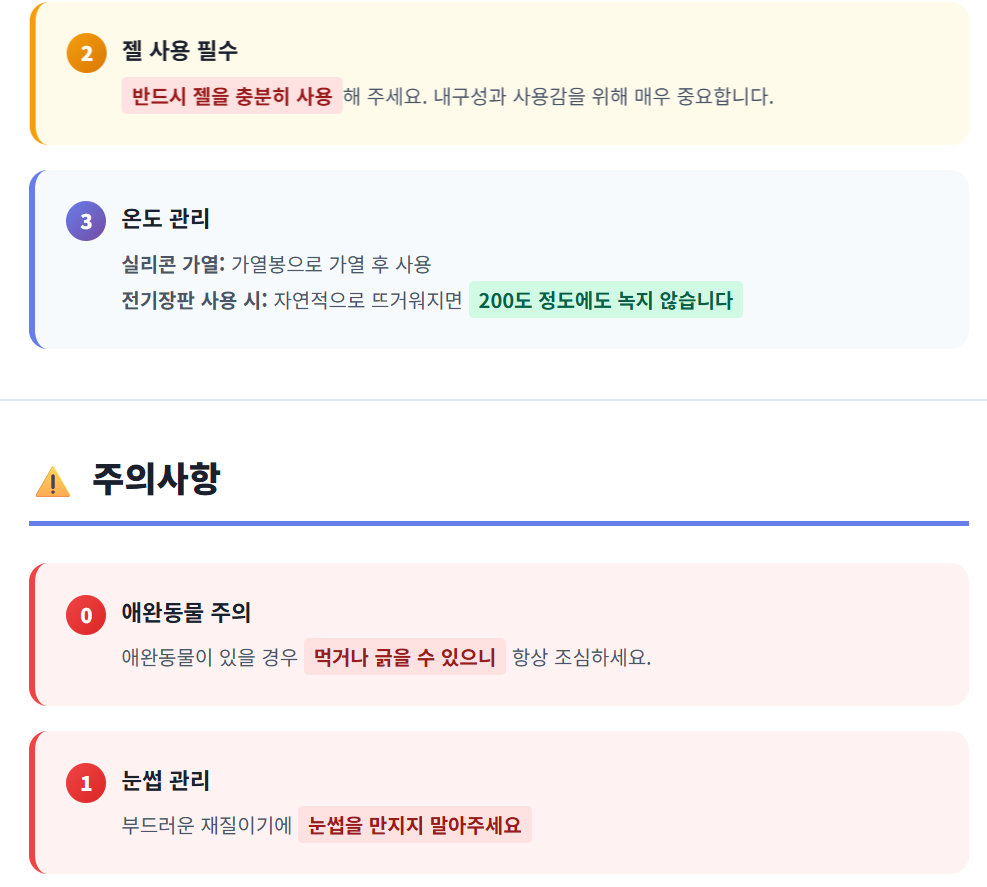
Task: Click the text 가열봉으로 가열 후 사용
Action: [x=331, y=265]
